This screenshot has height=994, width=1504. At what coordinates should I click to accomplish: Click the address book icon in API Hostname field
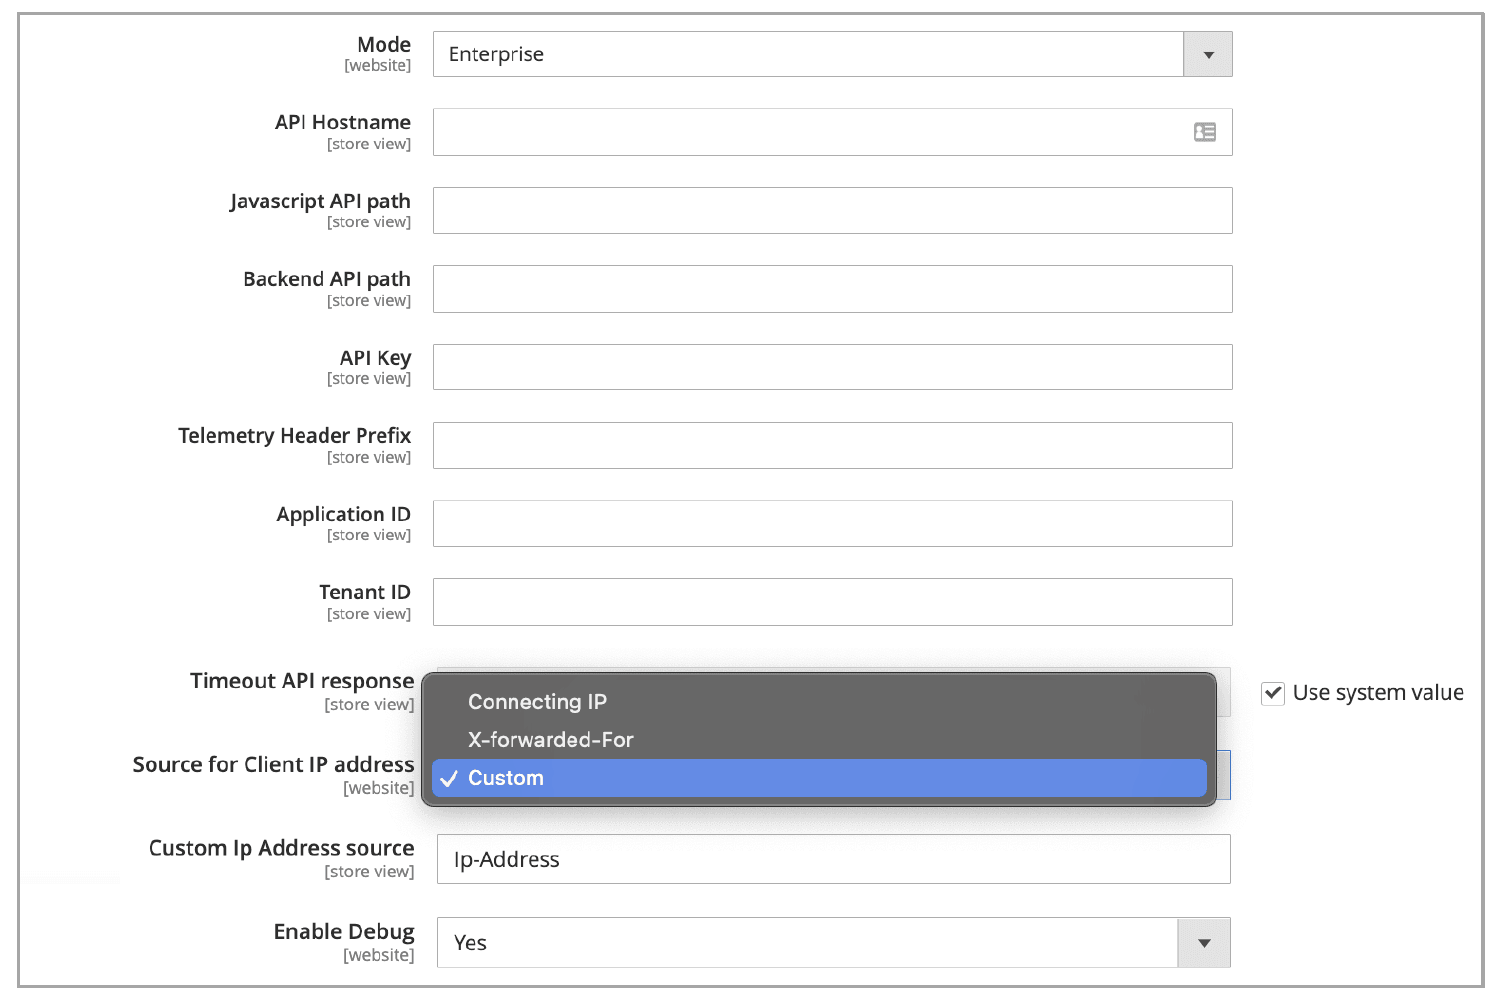(1205, 131)
